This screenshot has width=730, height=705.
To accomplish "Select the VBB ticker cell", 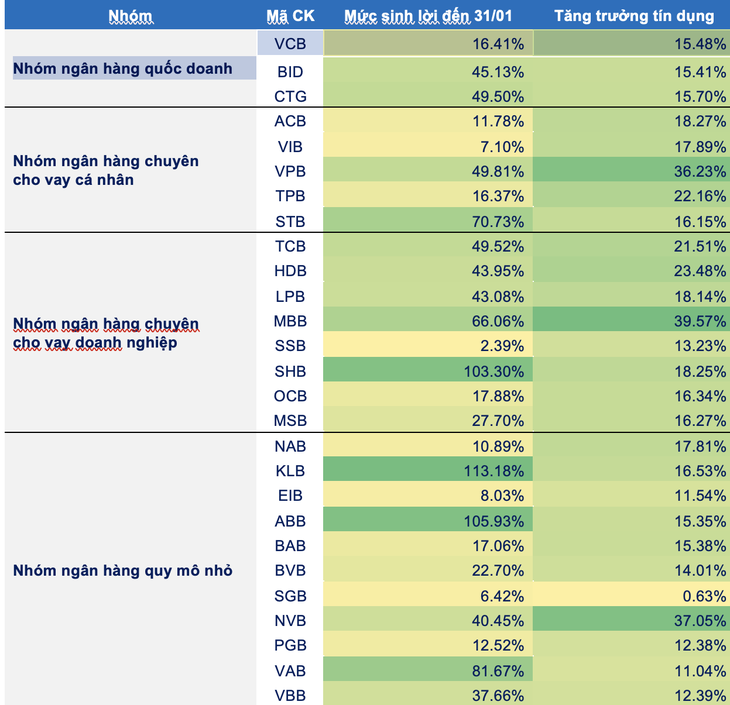I will [x=290, y=694].
